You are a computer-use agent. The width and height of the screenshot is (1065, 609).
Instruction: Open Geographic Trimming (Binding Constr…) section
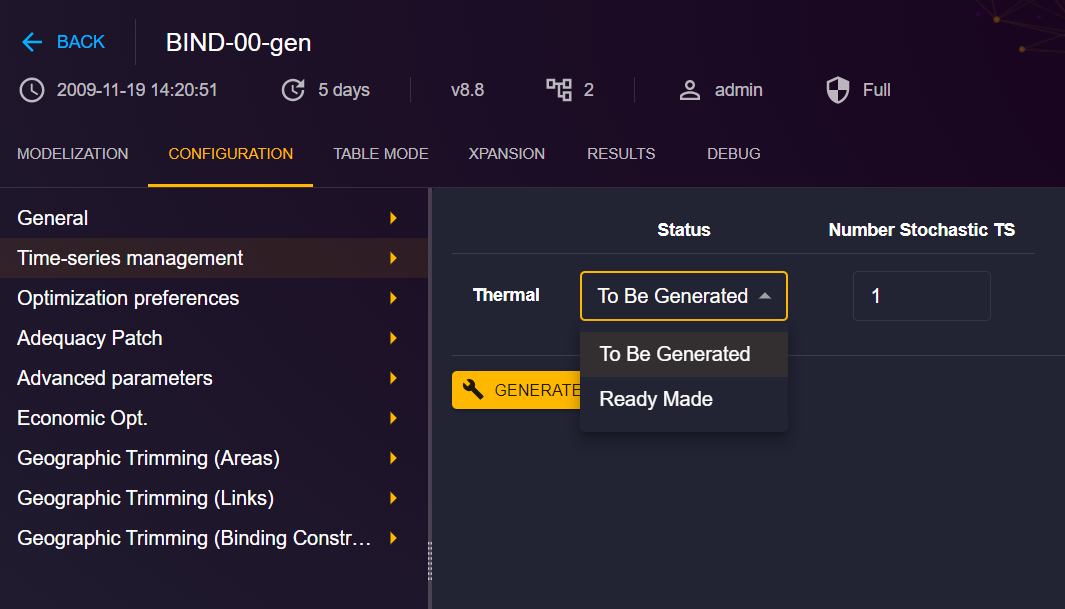tap(214, 538)
